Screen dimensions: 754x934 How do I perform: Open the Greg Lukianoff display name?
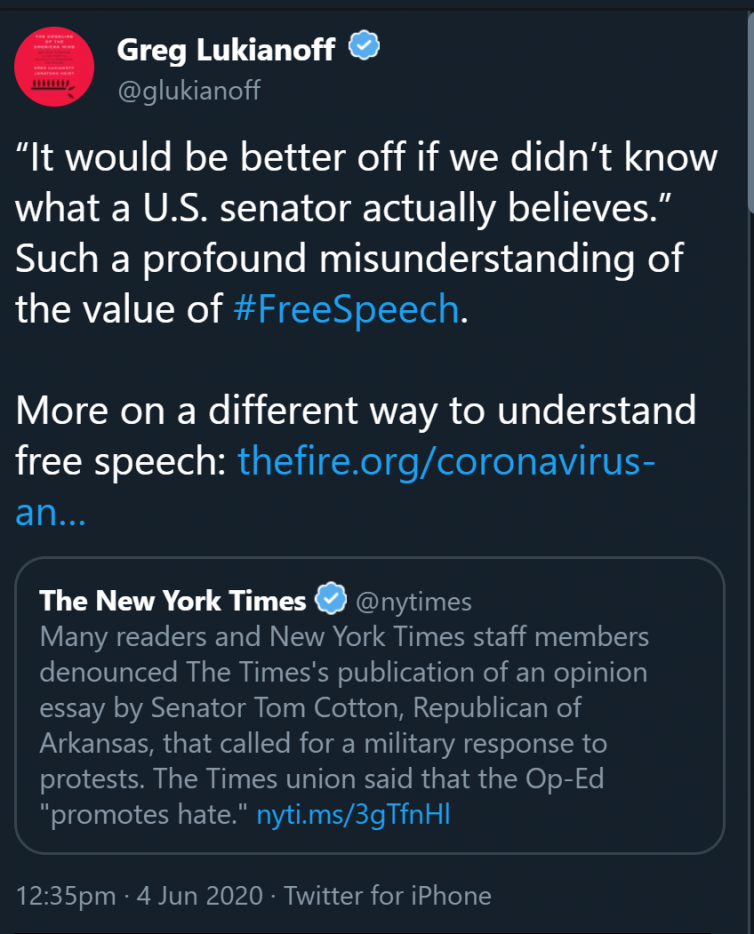[x=225, y=48]
